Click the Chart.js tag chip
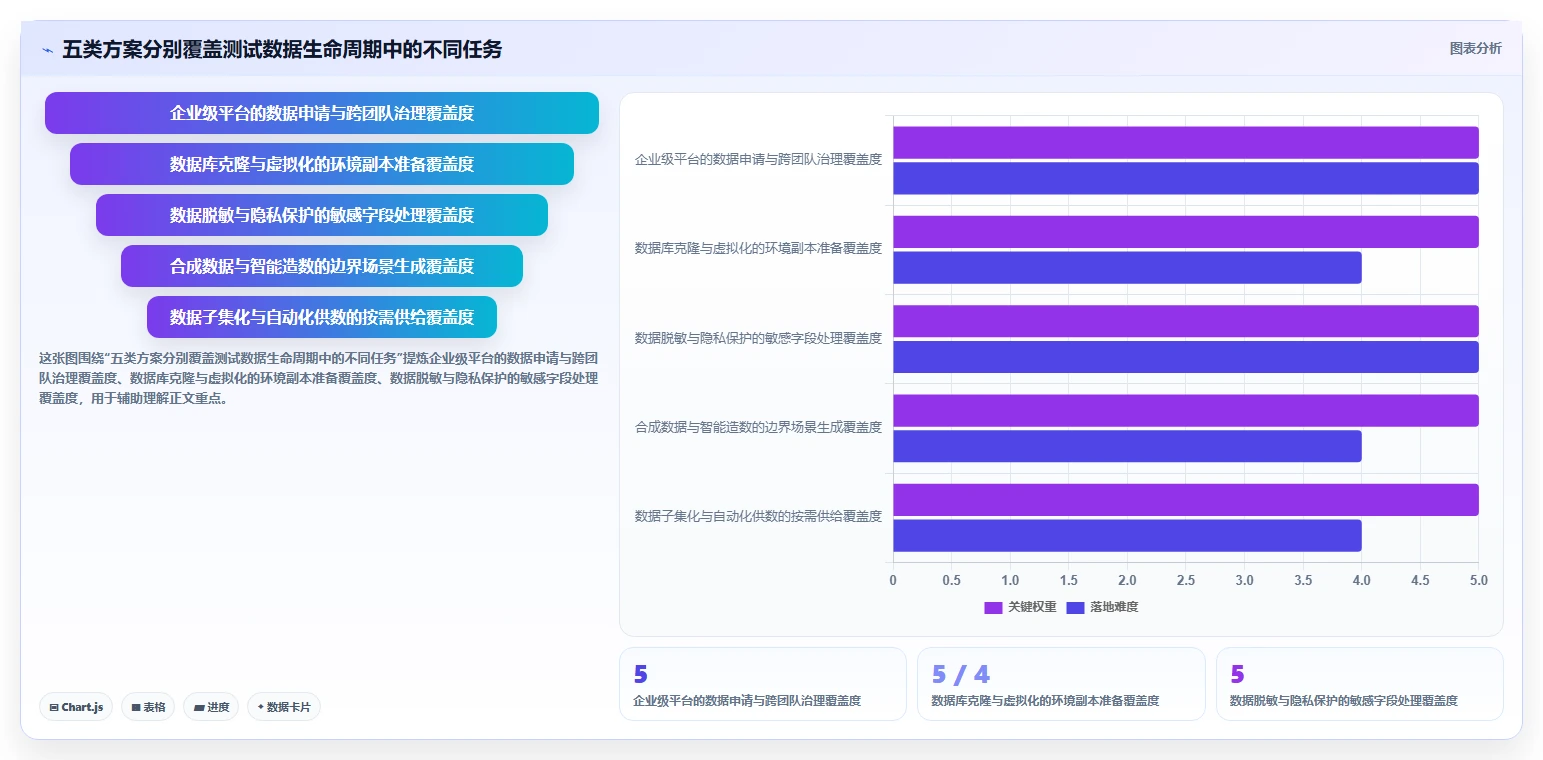Screen dimensions: 1543x760 point(77,707)
